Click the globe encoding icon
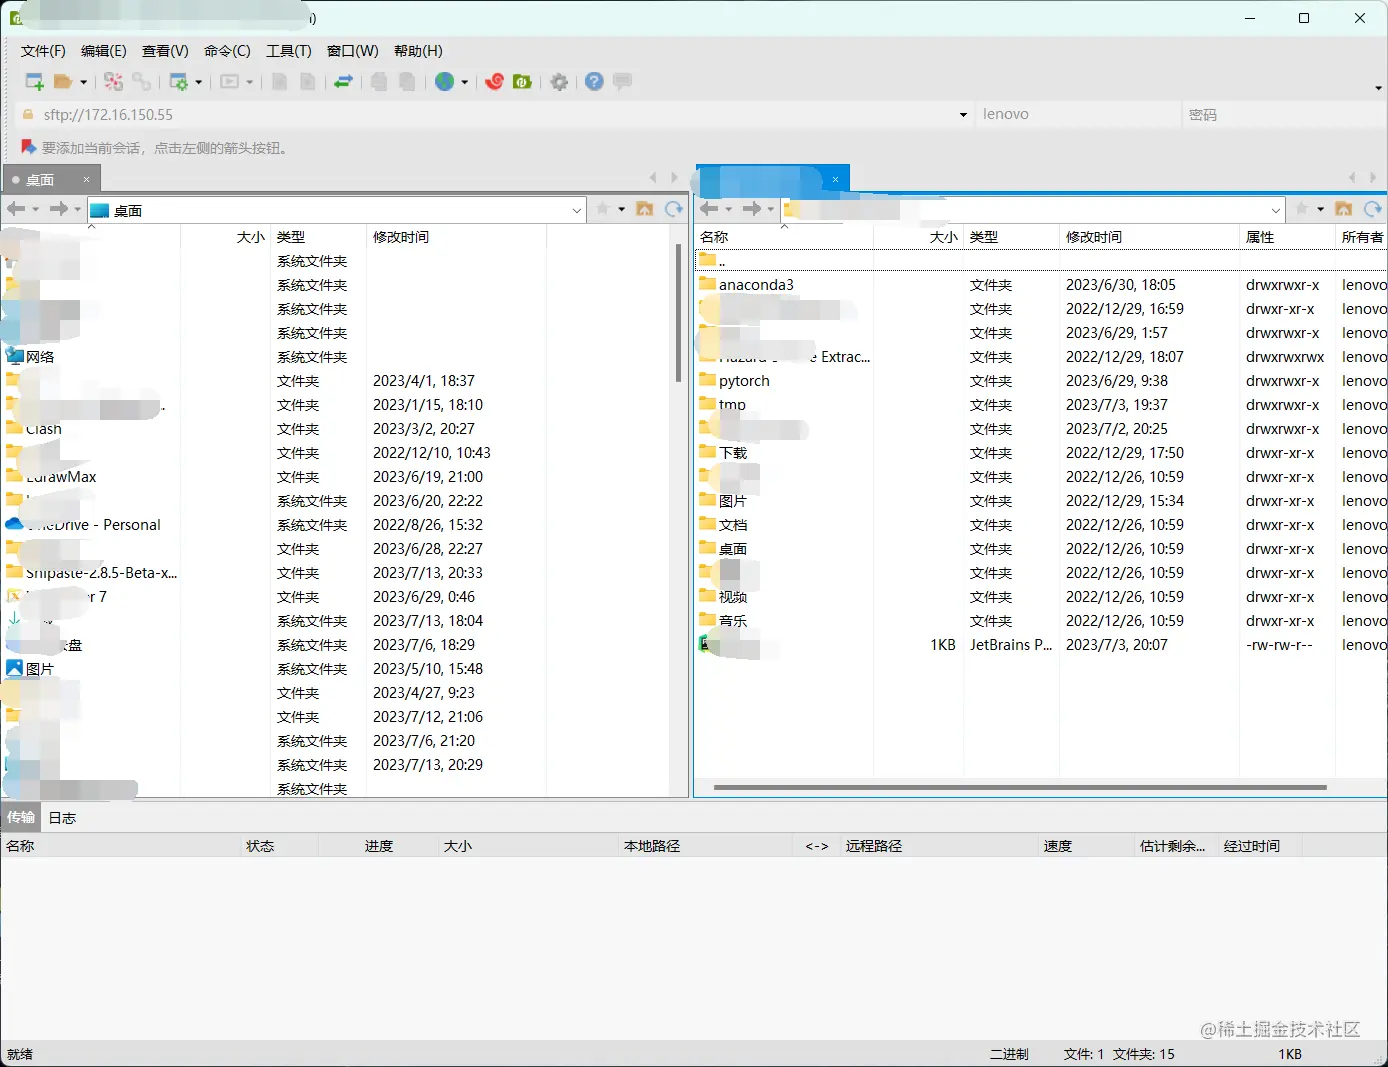 pyautogui.click(x=445, y=82)
